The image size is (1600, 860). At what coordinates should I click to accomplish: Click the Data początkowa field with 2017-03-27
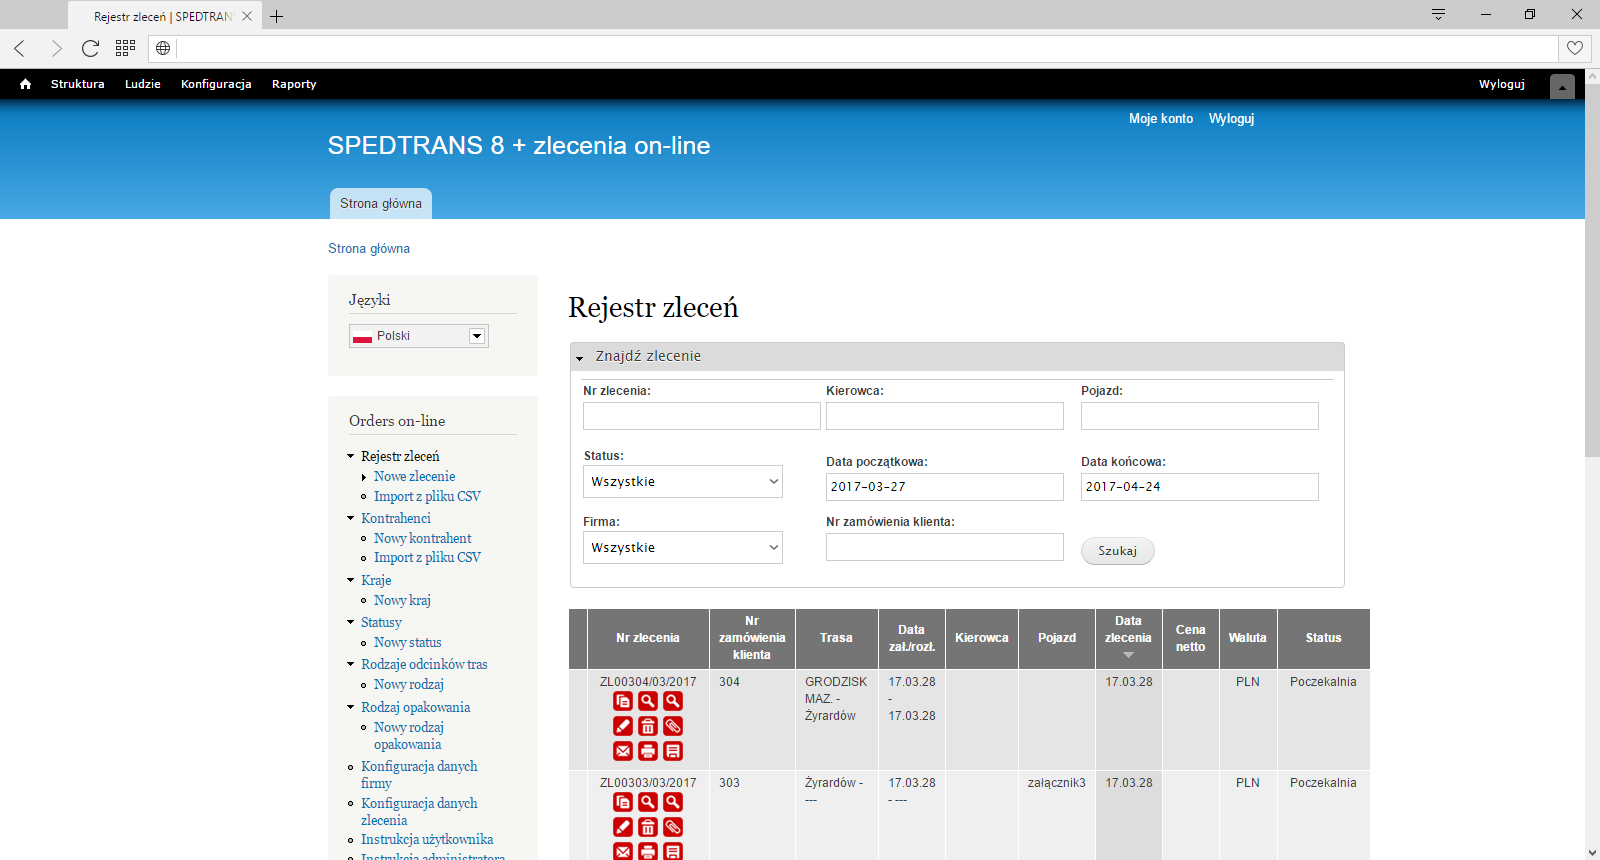945,487
